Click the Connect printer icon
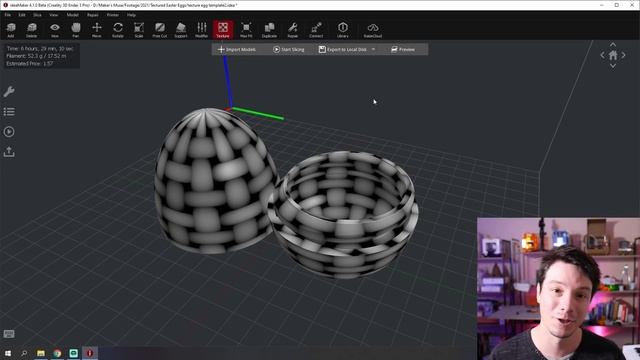This screenshot has height=360, width=640. click(316, 30)
